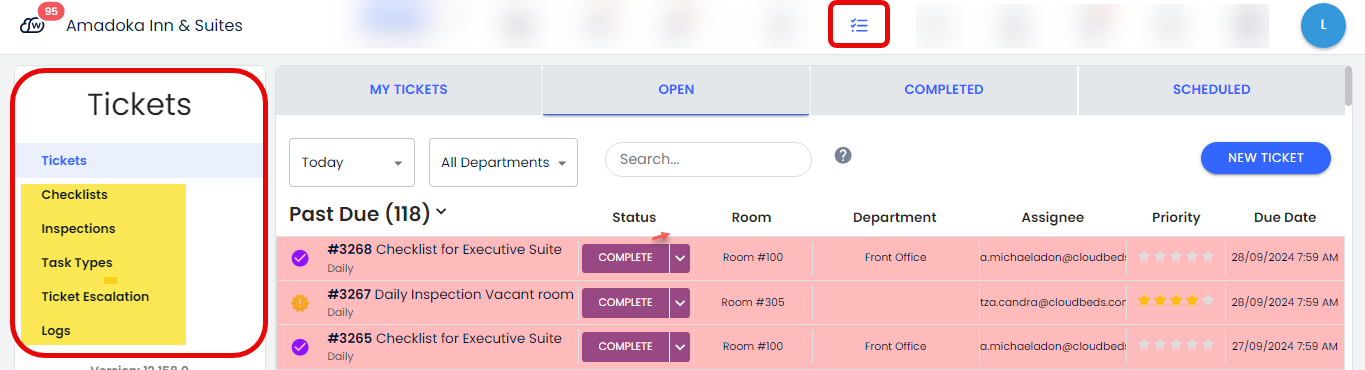Click purple checkmark icon on ticket #3268
The height and width of the screenshot is (370, 1365).
tap(300, 258)
